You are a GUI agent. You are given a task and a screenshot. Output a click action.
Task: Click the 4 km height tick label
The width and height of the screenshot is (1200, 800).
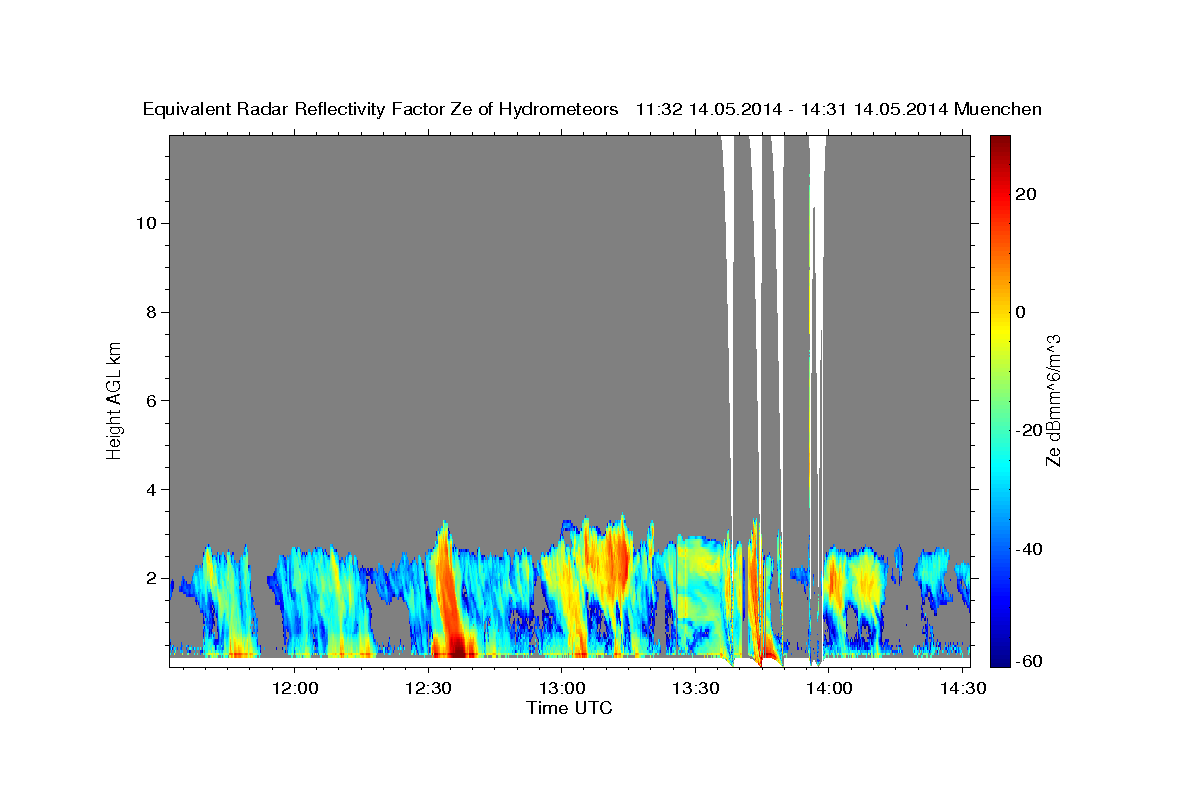pyautogui.click(x=148, y=490)
